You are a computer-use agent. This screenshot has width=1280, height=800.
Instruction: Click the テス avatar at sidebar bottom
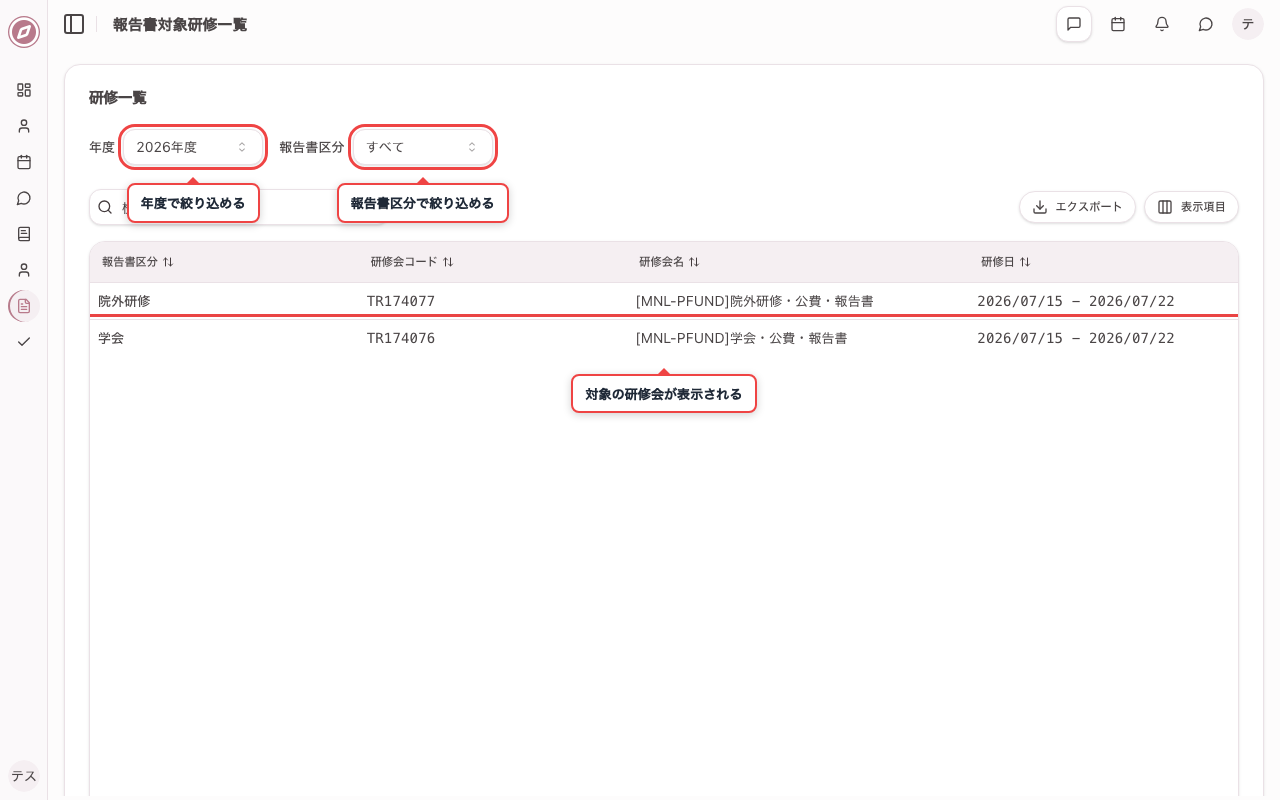[24, 776]
